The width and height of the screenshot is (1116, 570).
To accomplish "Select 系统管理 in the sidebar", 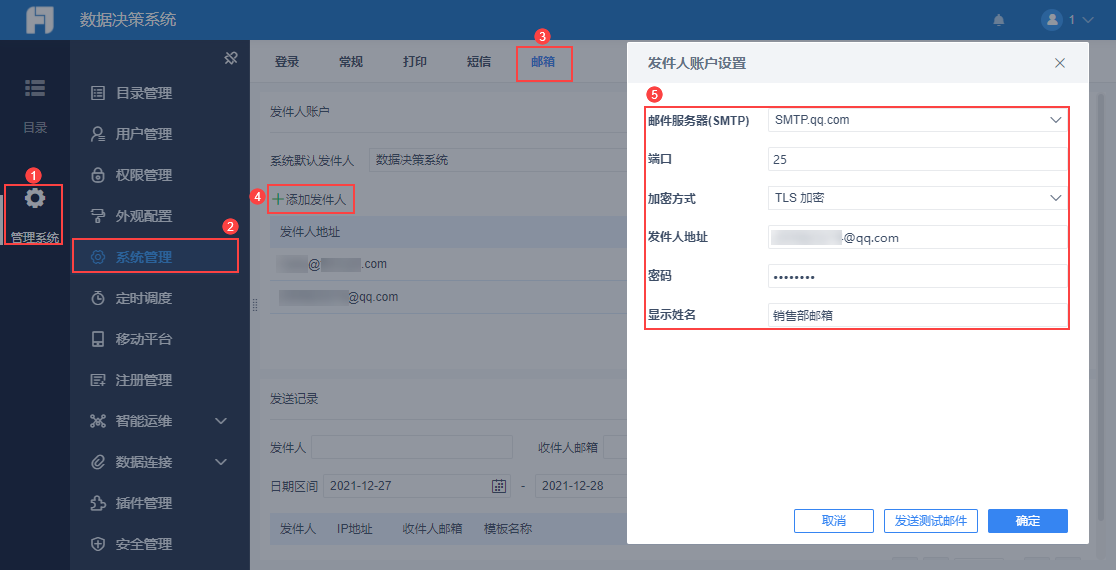I will tap(154, 257).
